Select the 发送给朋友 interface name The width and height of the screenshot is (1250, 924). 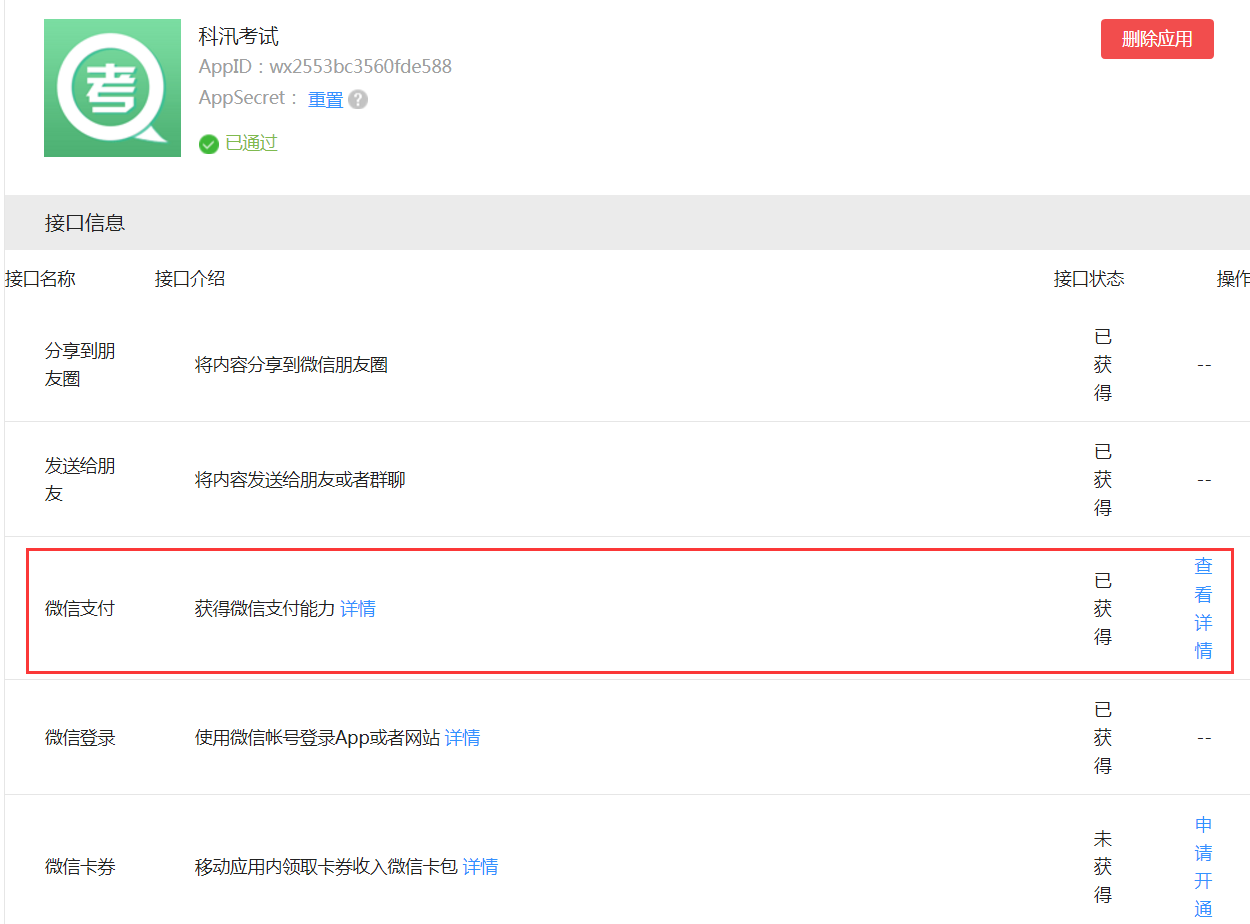(x=79, y=479)
